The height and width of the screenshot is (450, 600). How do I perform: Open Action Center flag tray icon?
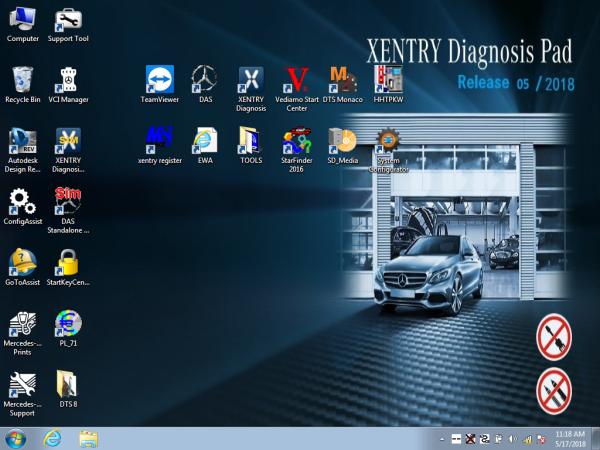[x=541, y=439]
